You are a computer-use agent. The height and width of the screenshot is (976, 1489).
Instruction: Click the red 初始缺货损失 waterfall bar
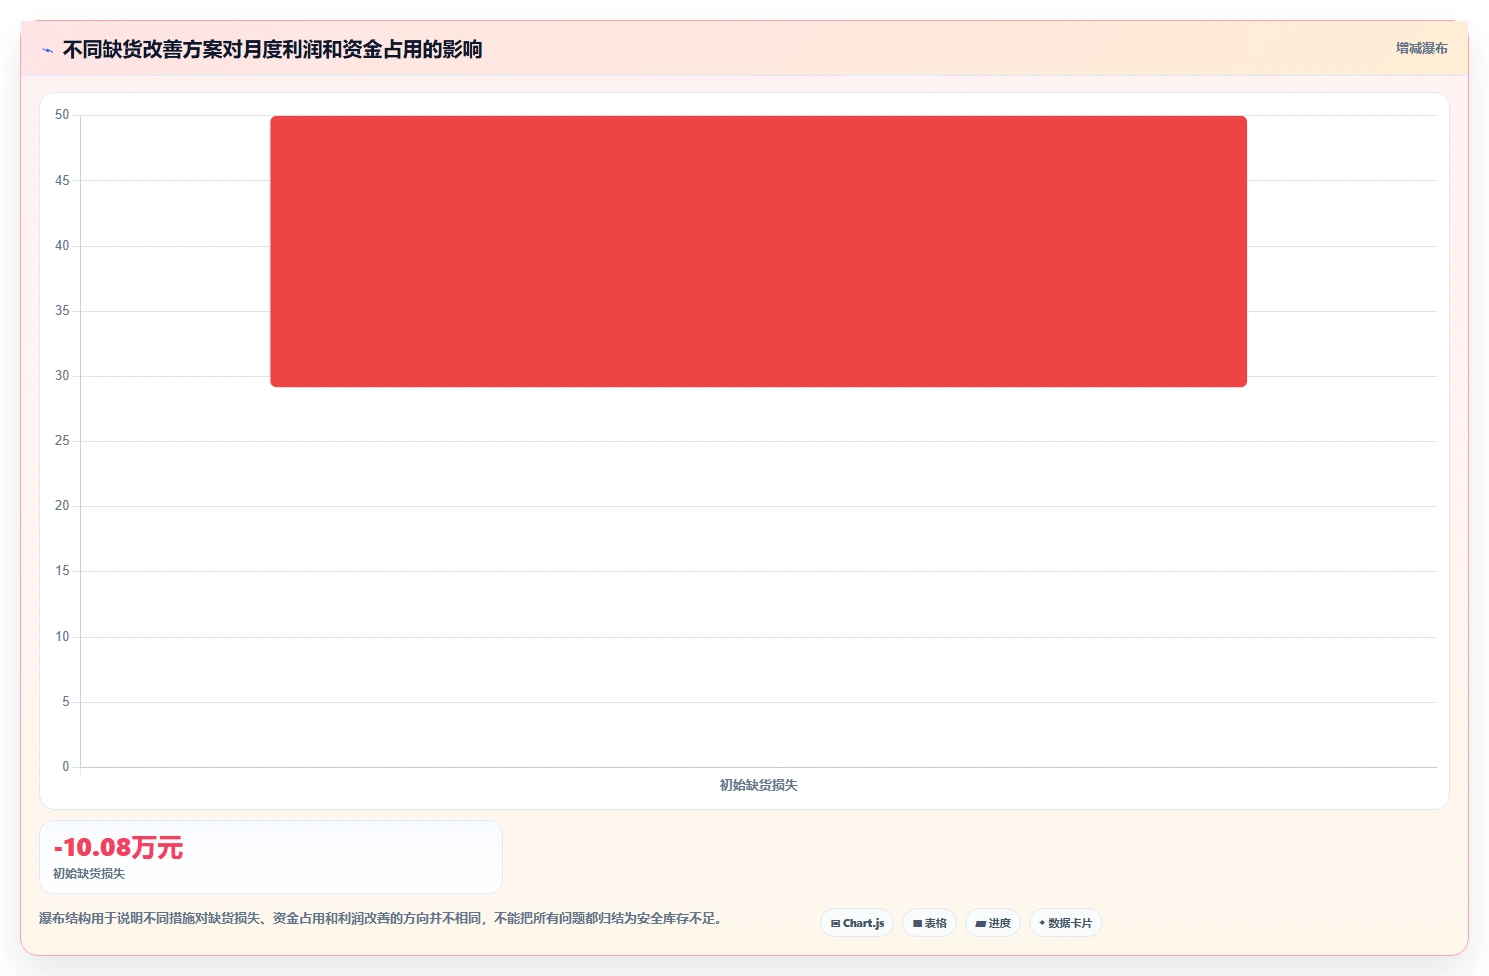(x=758, y=251)
